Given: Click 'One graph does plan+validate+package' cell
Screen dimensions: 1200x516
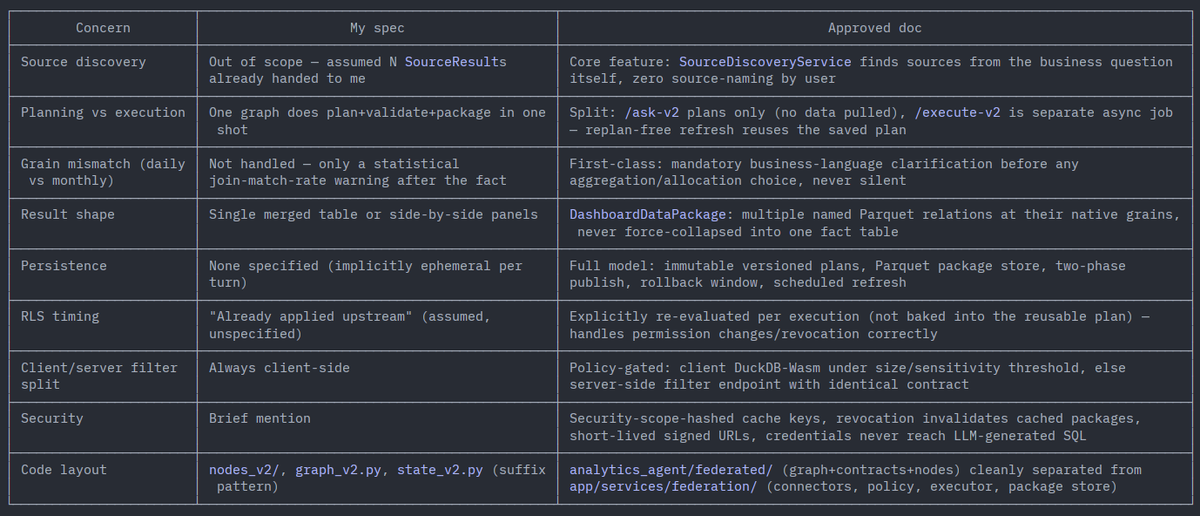Looking at the screenshot, I should tap(377, 121).
